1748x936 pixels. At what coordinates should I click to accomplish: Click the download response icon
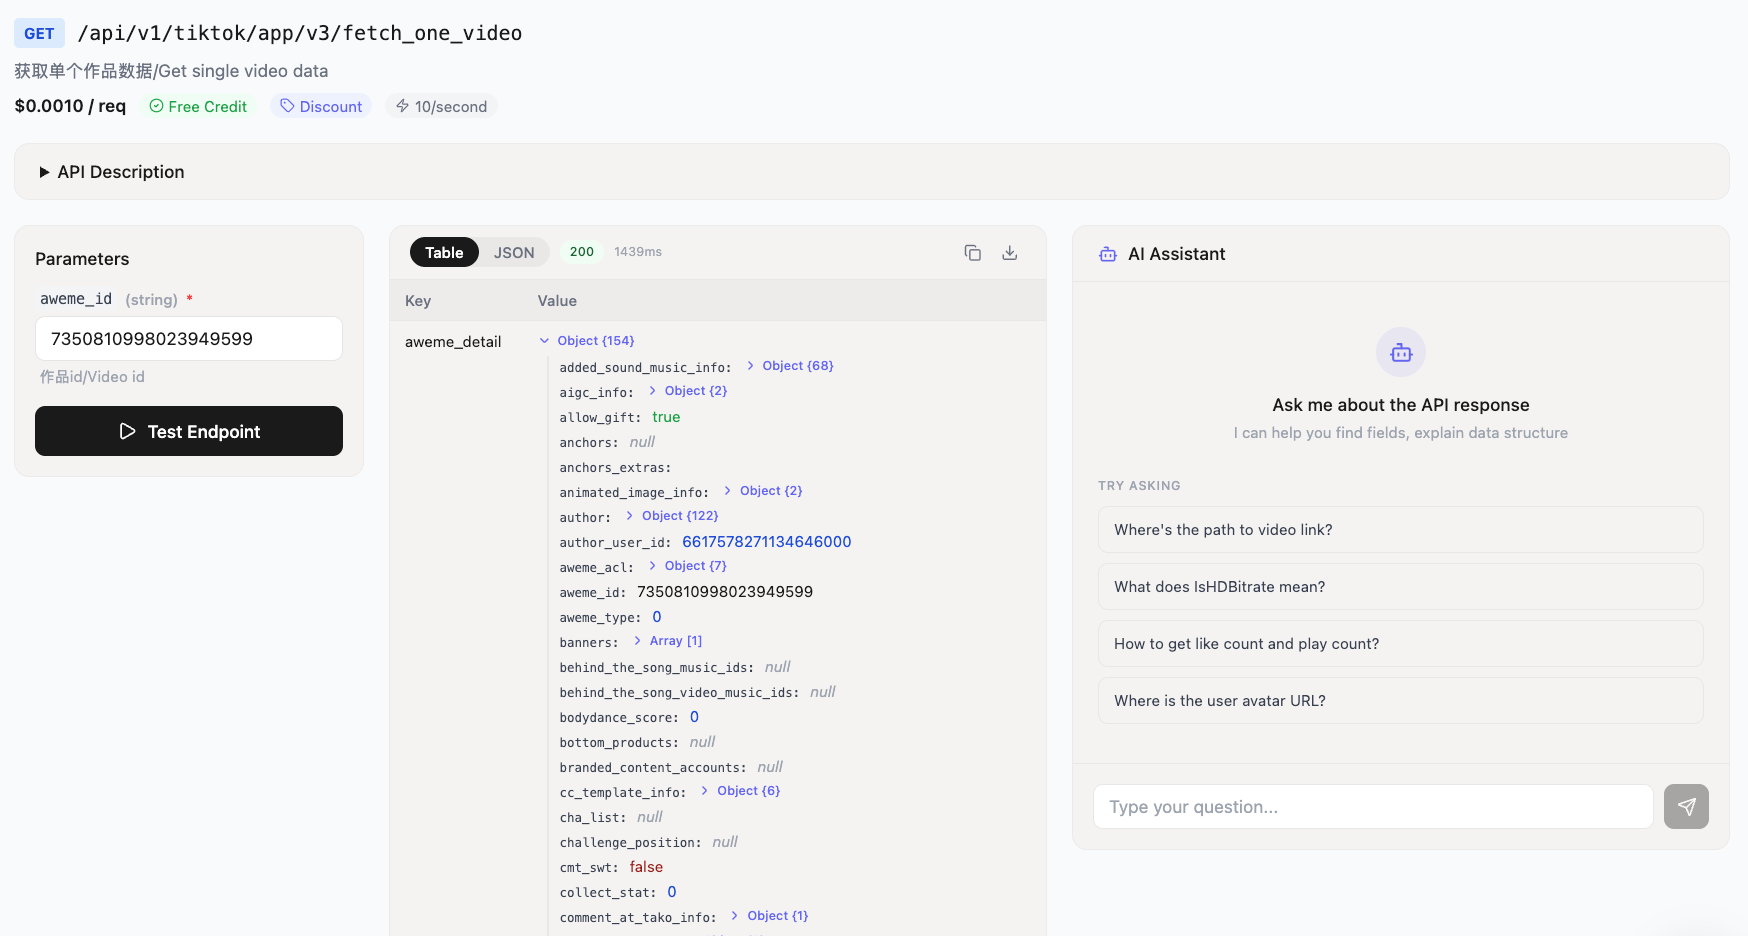[x=1009, y=252]
